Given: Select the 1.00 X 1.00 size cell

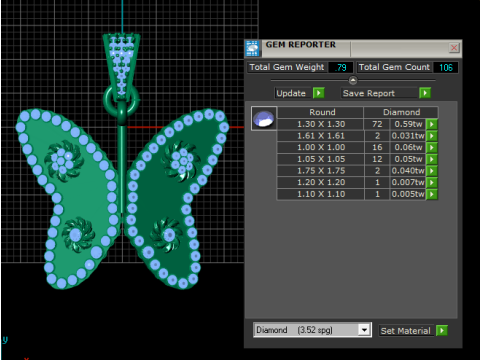Looking at the screenshot, I should (321, 148).
